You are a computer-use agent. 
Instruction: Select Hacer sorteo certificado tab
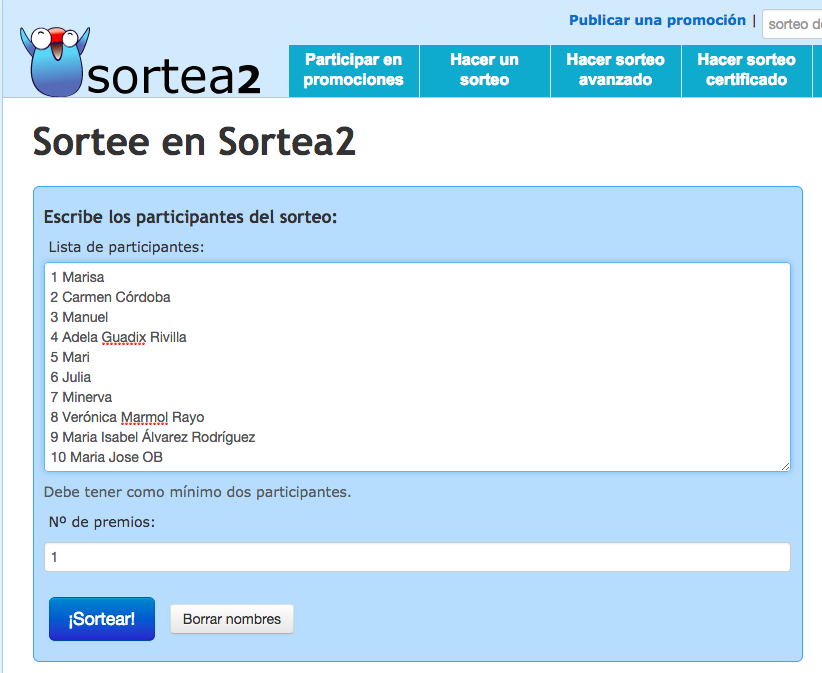point(747,71)
